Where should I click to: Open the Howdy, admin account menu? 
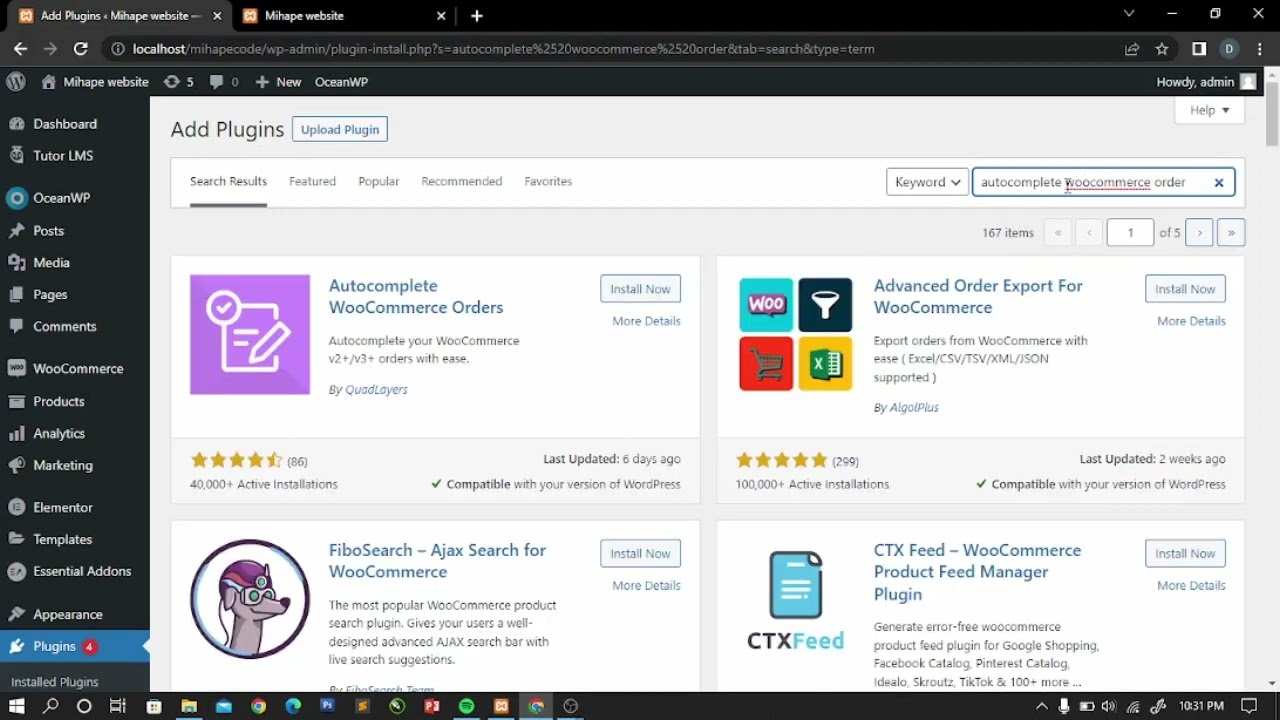tap(1205, 82)
